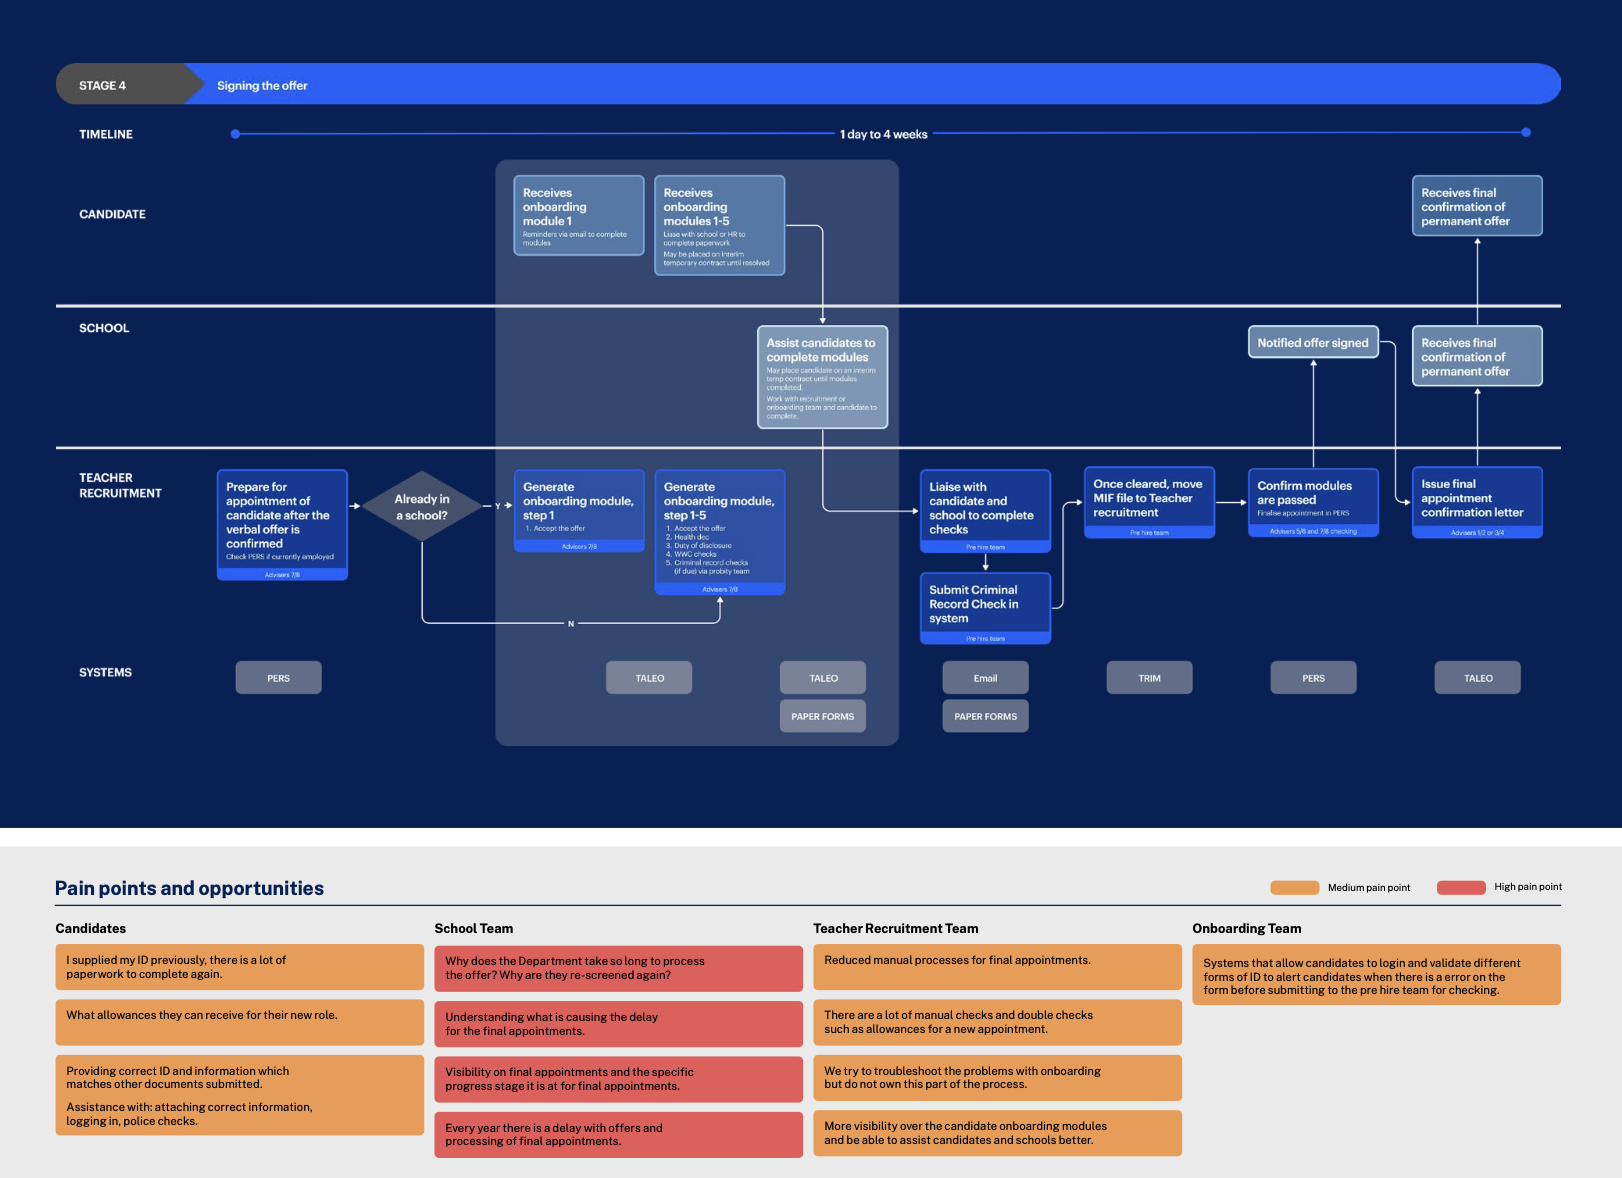Screen dimensions: 1622x1178
Task: Click 'Once cleared, move MIF file' card
Action: point(1150,502)
